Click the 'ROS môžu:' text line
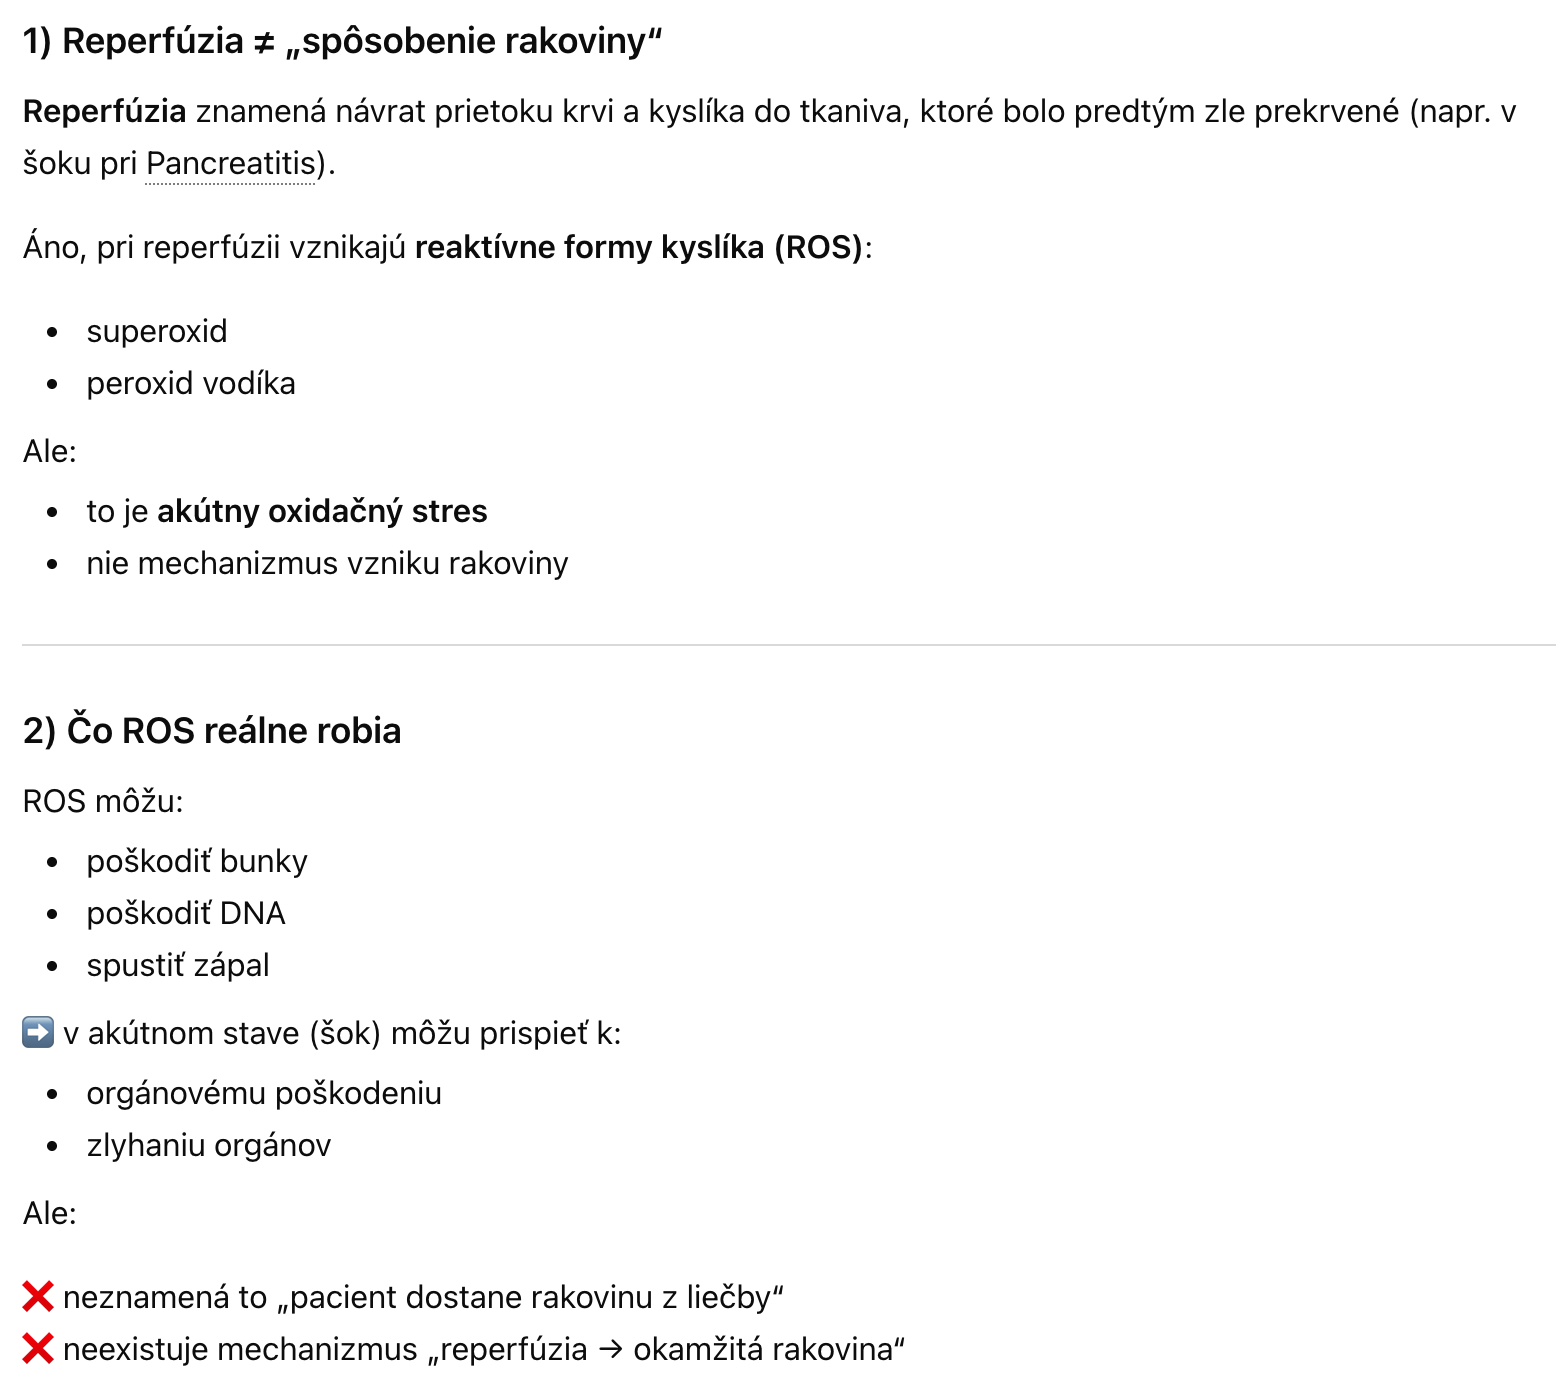This screenshot has height=1400, width=1556. [x=103, y=801]
